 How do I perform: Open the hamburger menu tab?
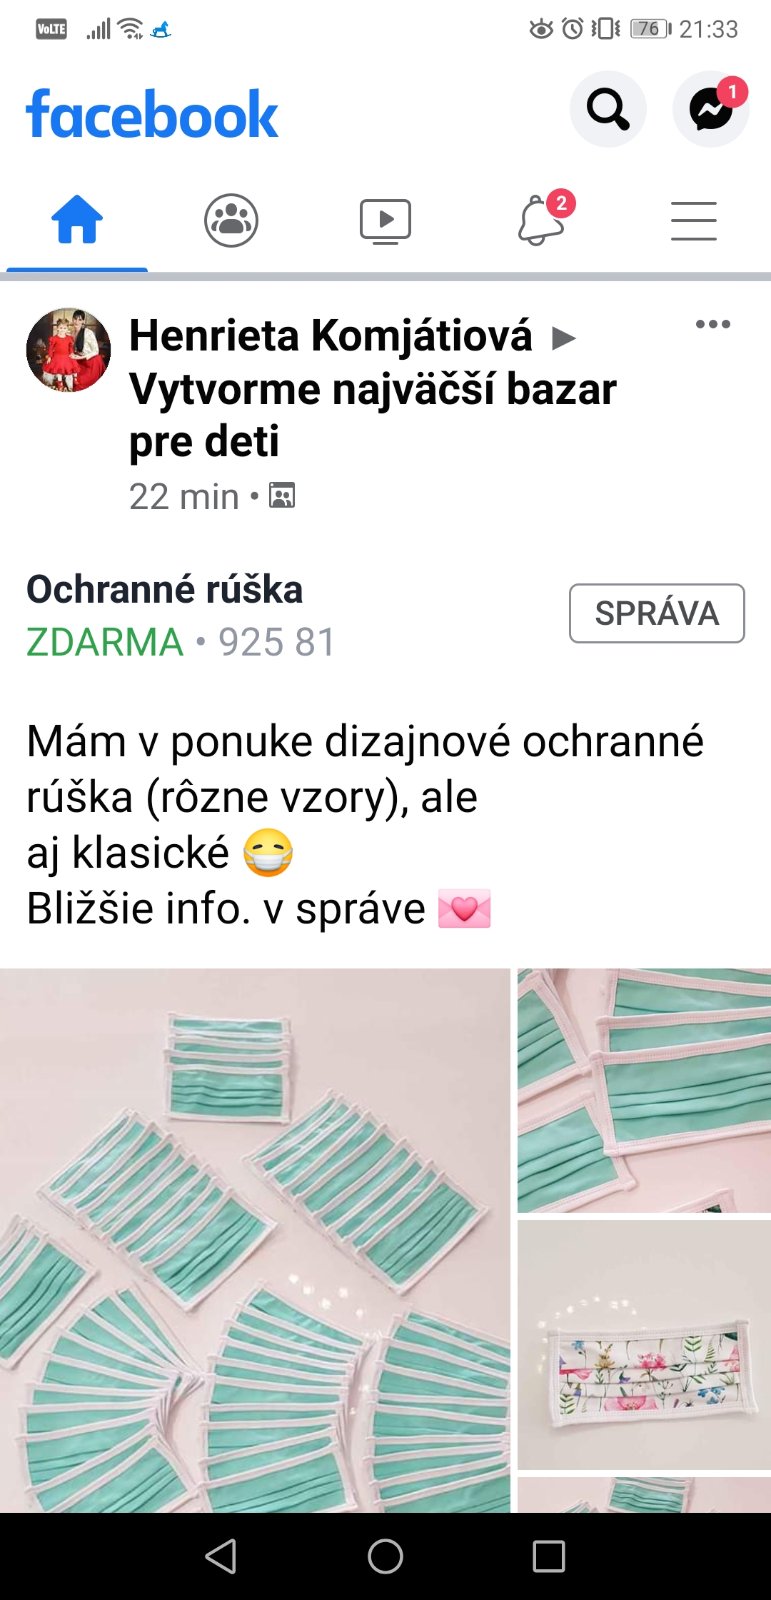pyautogui.click(x=694, y=221)
